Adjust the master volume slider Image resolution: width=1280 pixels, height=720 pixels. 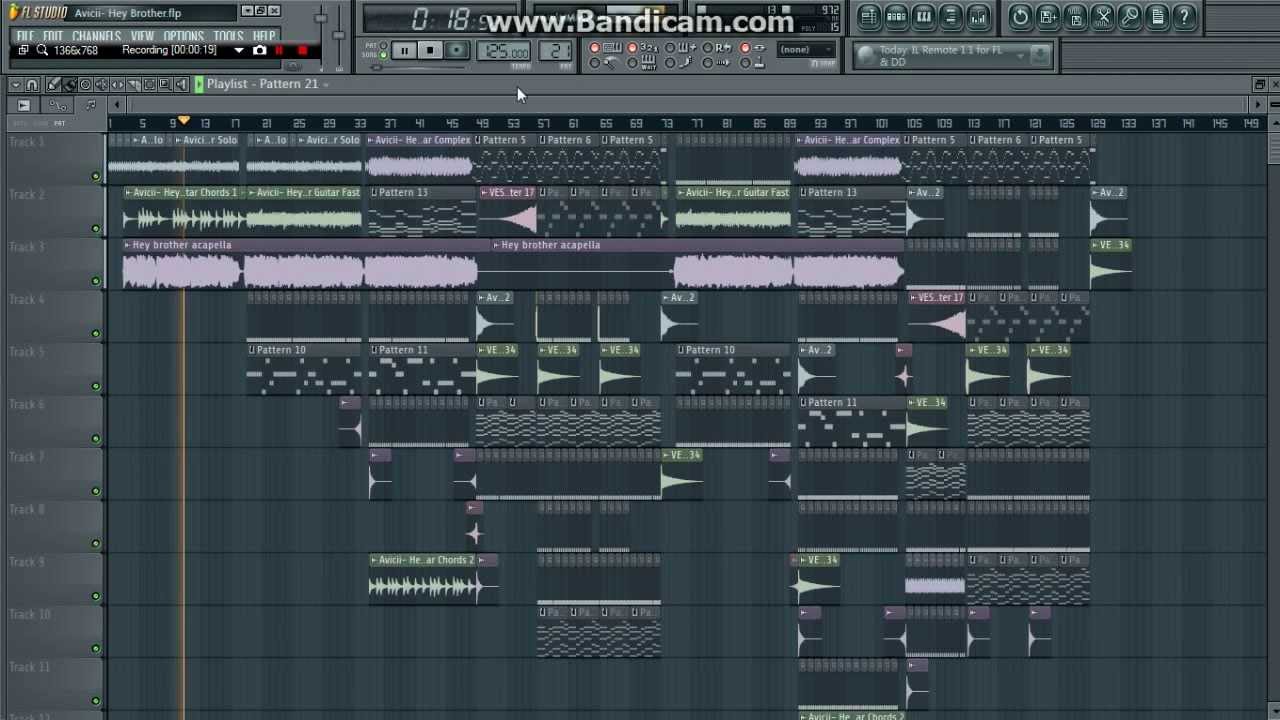pyautogui.click(x=320, y=18)
